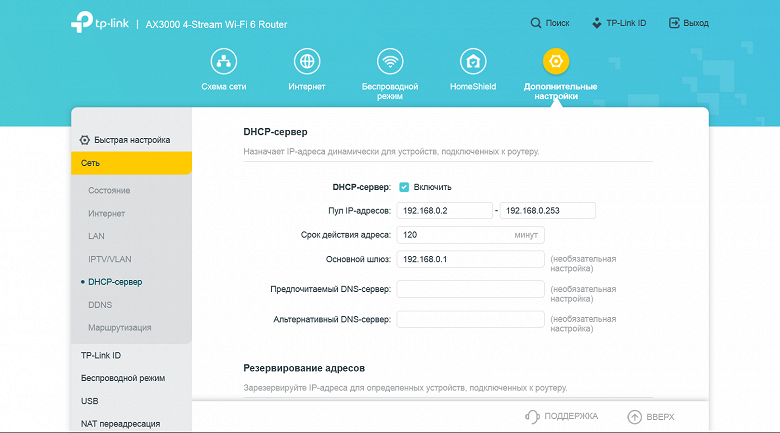The height and width of the screenshot is (433, 780).
Task: Click the Срок действия адреса field
Action: pyautogui.click(x=470, y=235)
